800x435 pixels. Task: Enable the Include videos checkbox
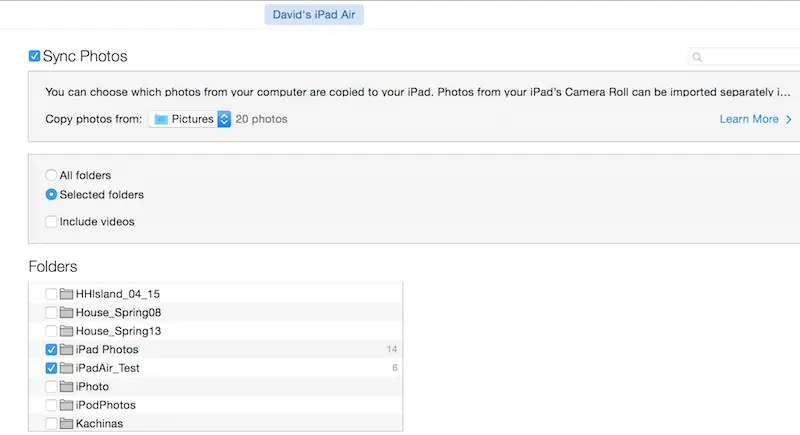coord(51,221)
